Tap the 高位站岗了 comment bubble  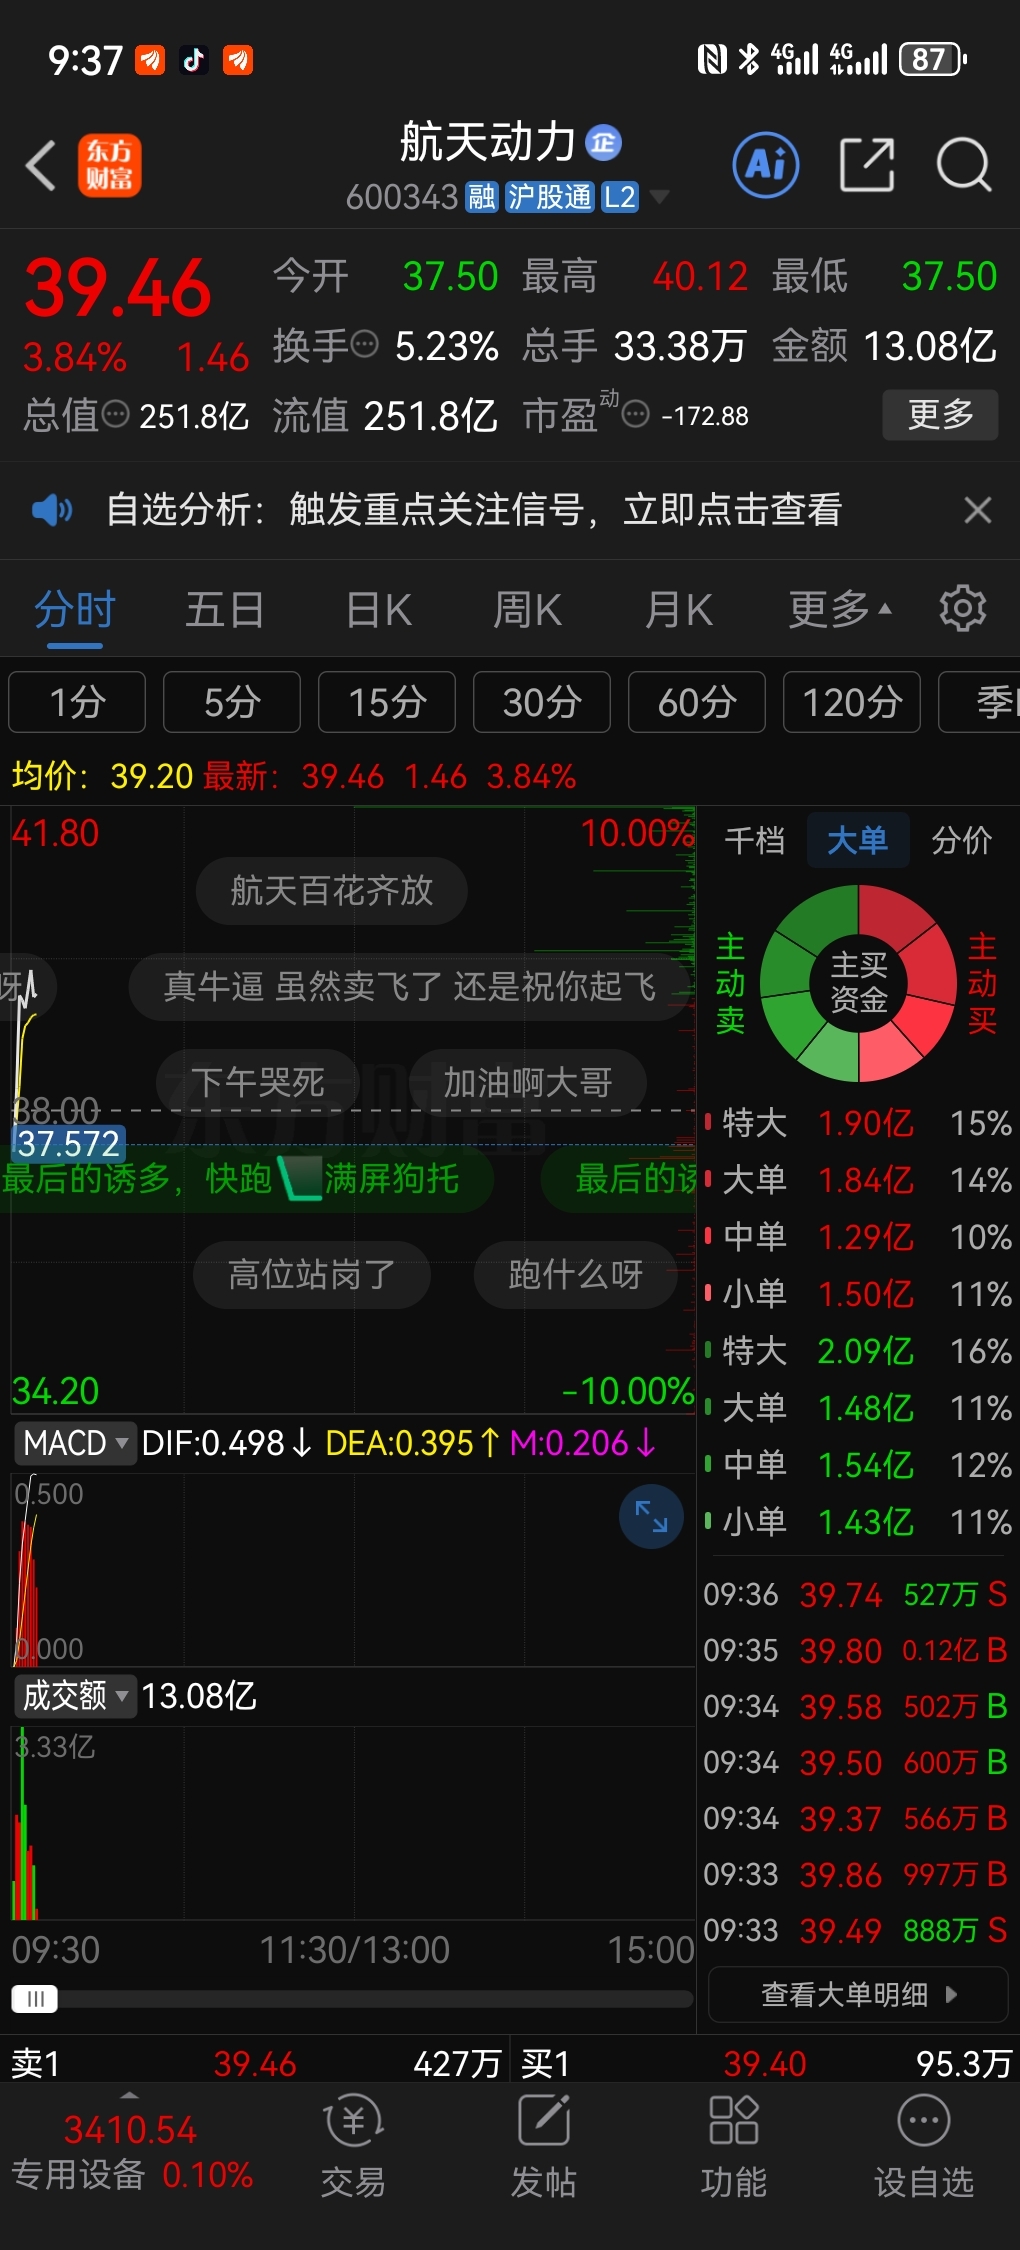312,1274
